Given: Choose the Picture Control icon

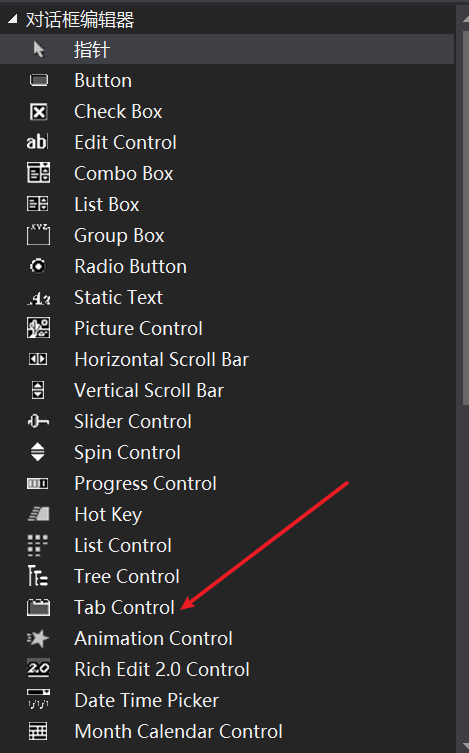Looking at the screenshot, I should click(x=38, y=328).
